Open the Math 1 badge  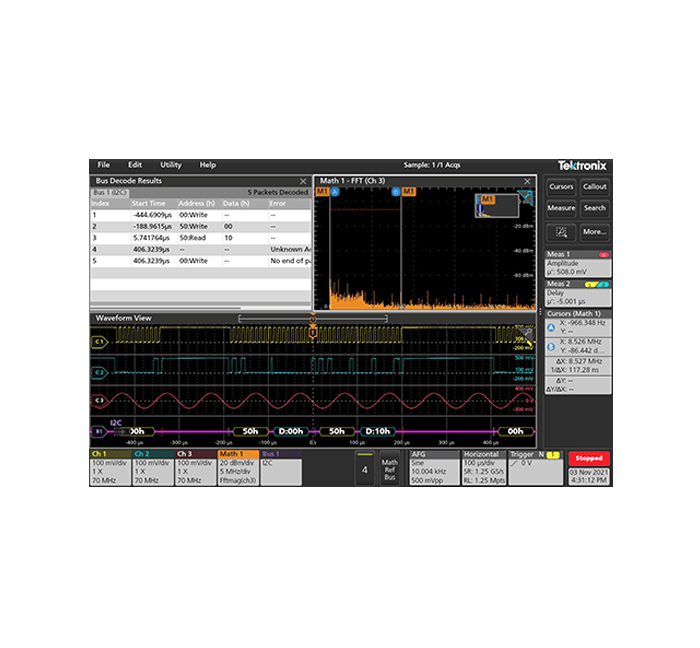[x=238, y=467]
